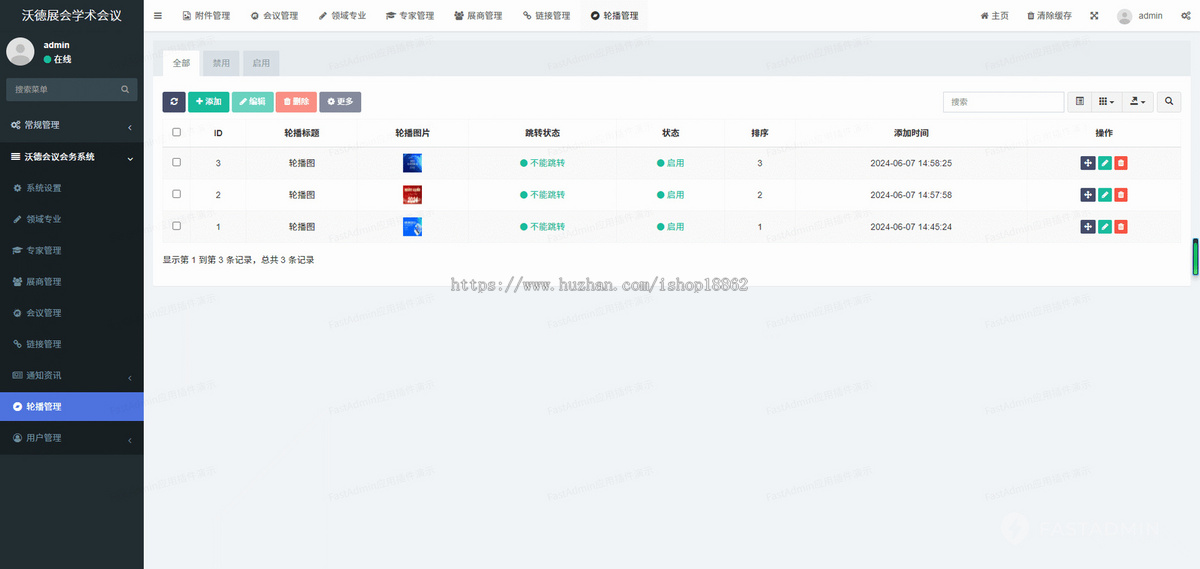Toggle the sidebar hamburger menu
Image resolution: width=1200 pixels, height=569 pixels.
click(158, 16)
